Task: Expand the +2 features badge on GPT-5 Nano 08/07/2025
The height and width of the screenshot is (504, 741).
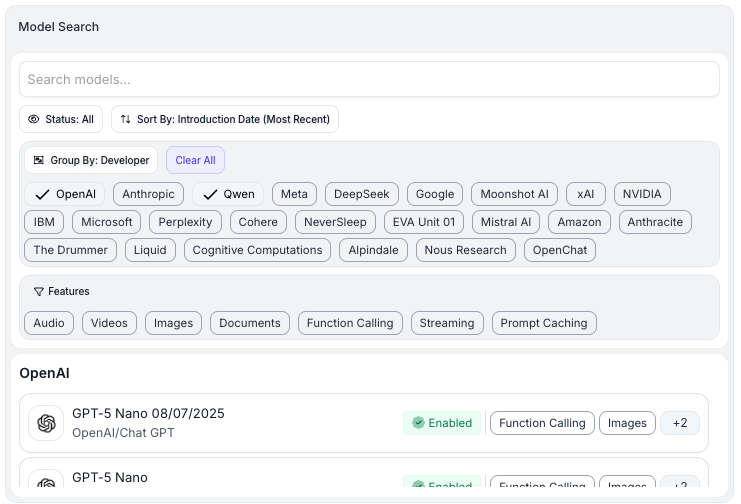Action: [x=680, y=423]
